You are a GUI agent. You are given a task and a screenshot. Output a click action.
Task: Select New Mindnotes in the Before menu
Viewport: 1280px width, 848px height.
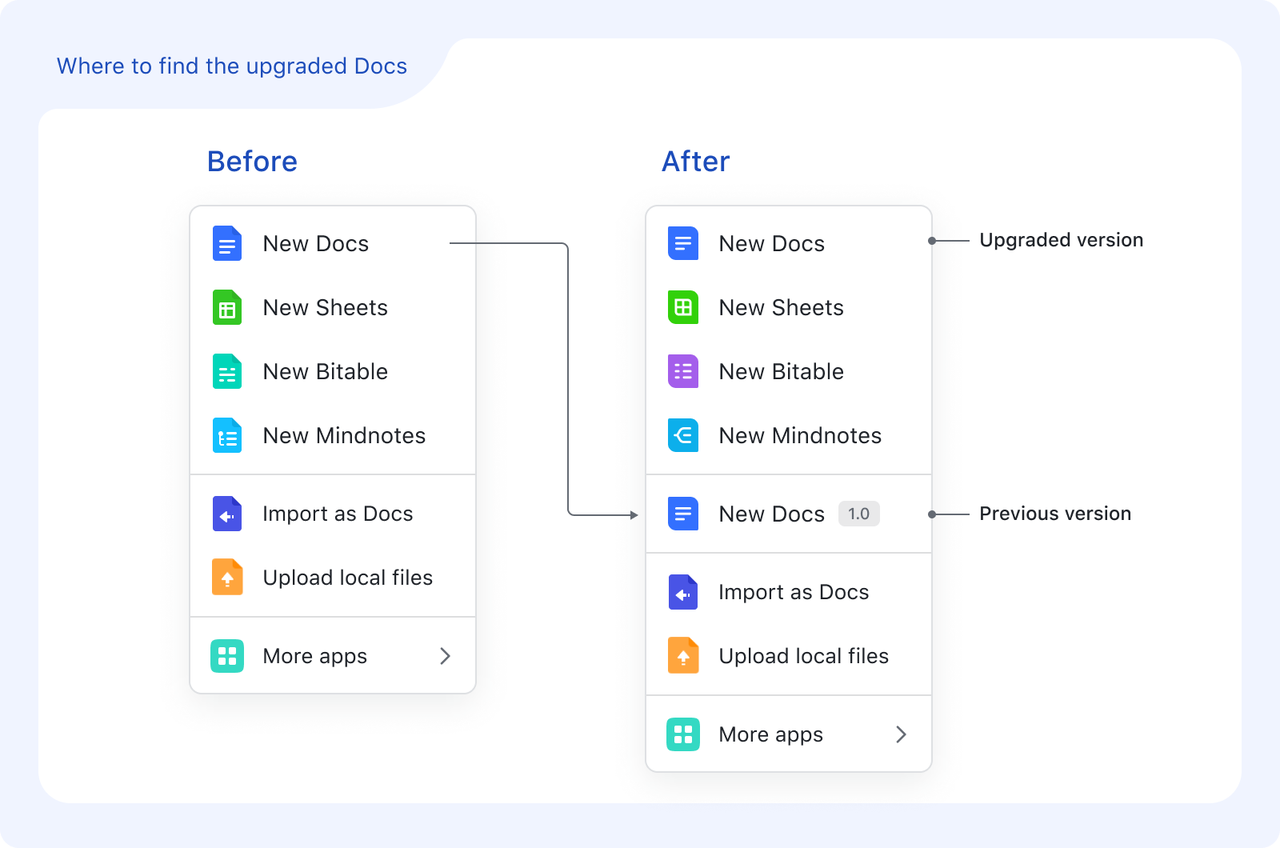(x=344, y=436)
